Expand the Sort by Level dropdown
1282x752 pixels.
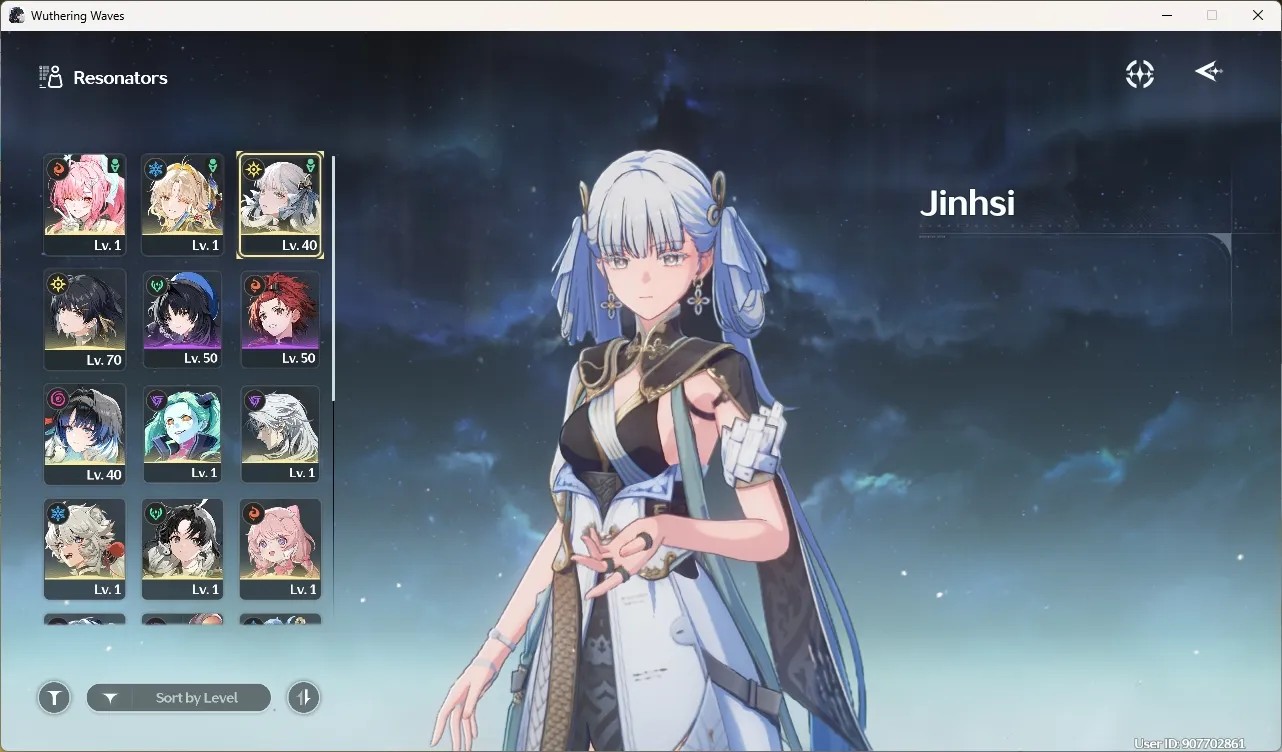[x=179, y=698]
